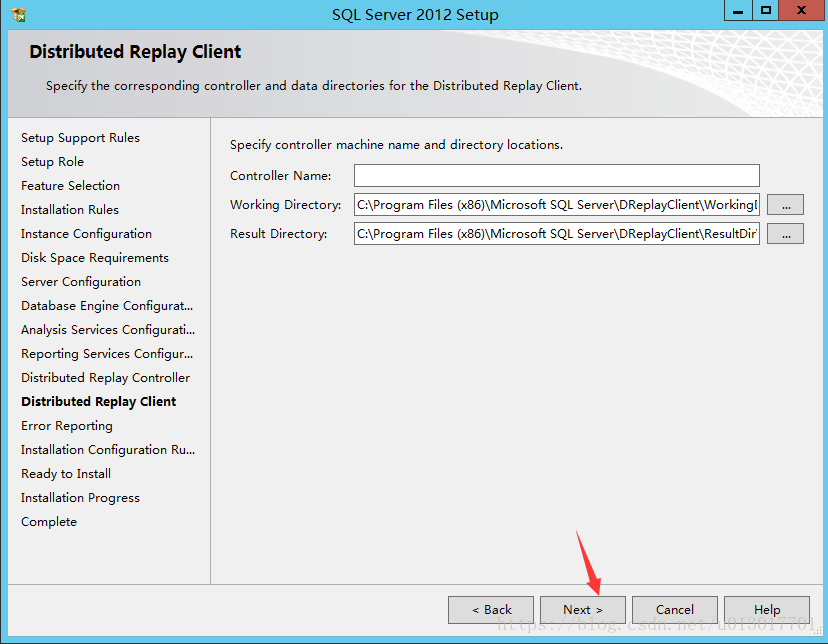
Task: Select the Server Configuration step
Action: click(81, 282)
